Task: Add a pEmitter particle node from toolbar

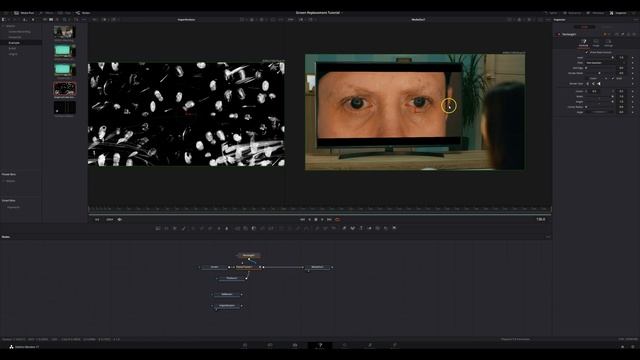Action: click(317, 228)
